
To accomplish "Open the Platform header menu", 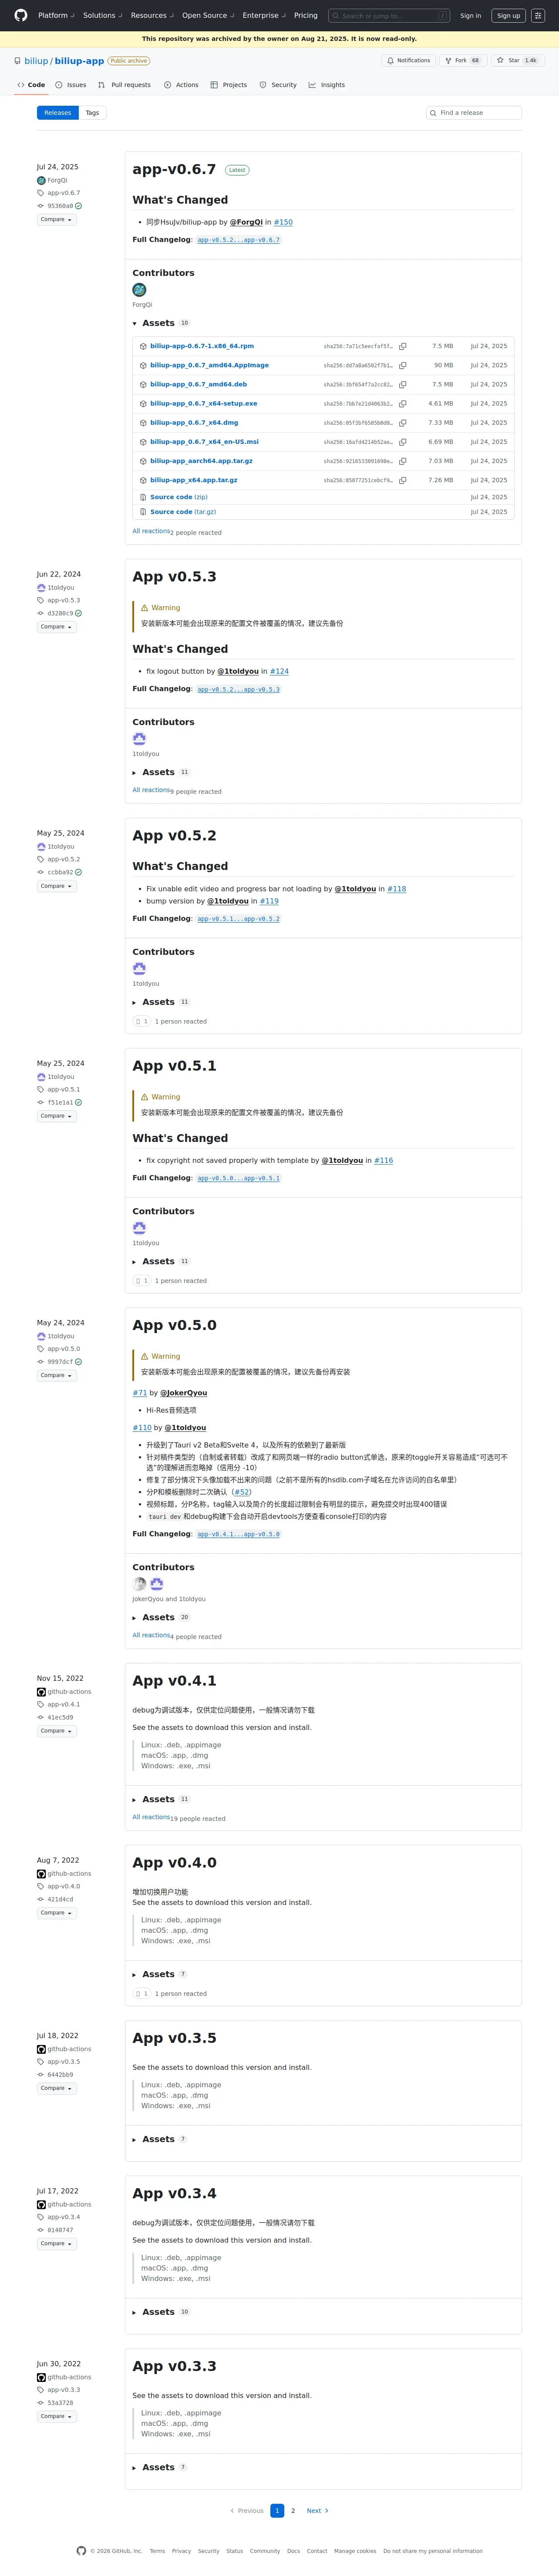I will pyautogui.click(x=56, y=16).
